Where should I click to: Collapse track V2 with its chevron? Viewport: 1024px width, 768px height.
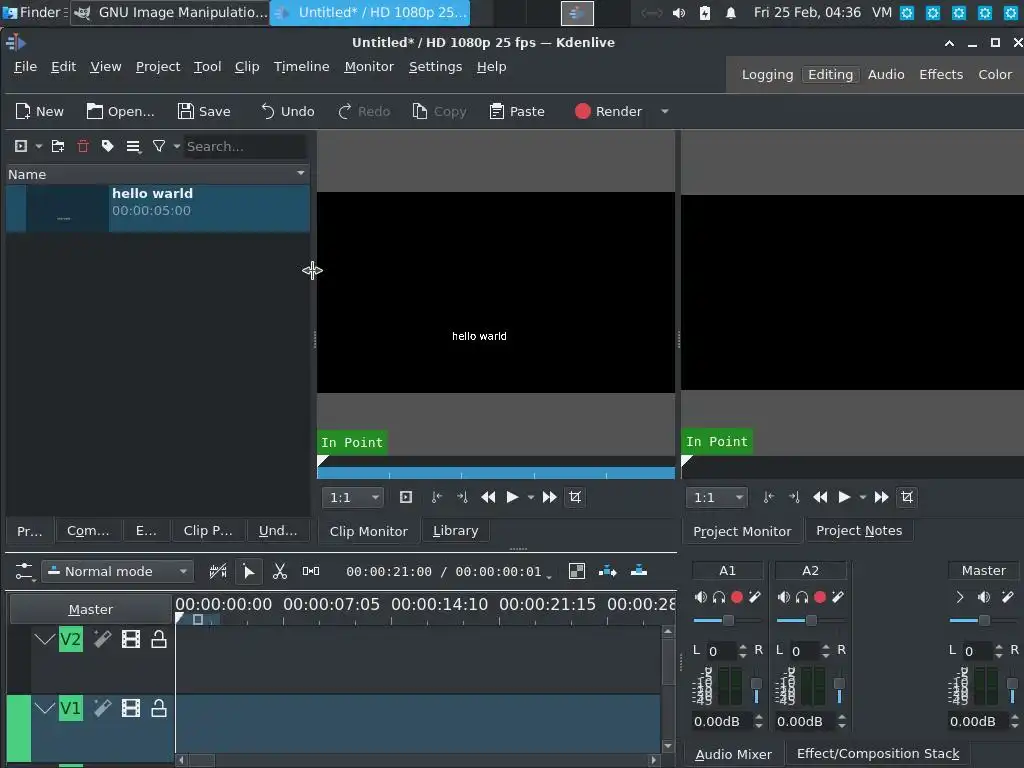[x=44, y=639]
